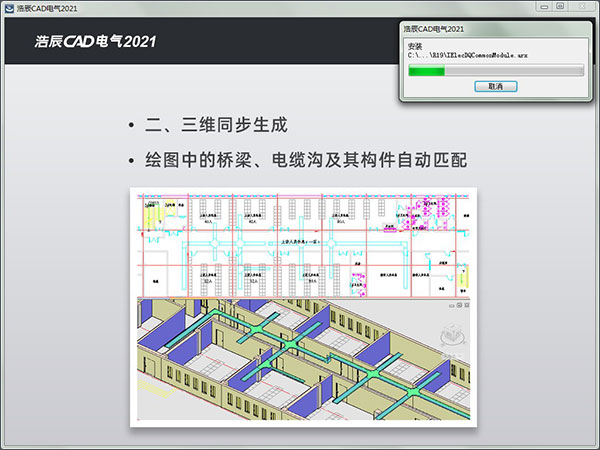Click the 浩辰CAD电气2021 progress dialog title
600x450 pixels.
(x=434, y=29)
